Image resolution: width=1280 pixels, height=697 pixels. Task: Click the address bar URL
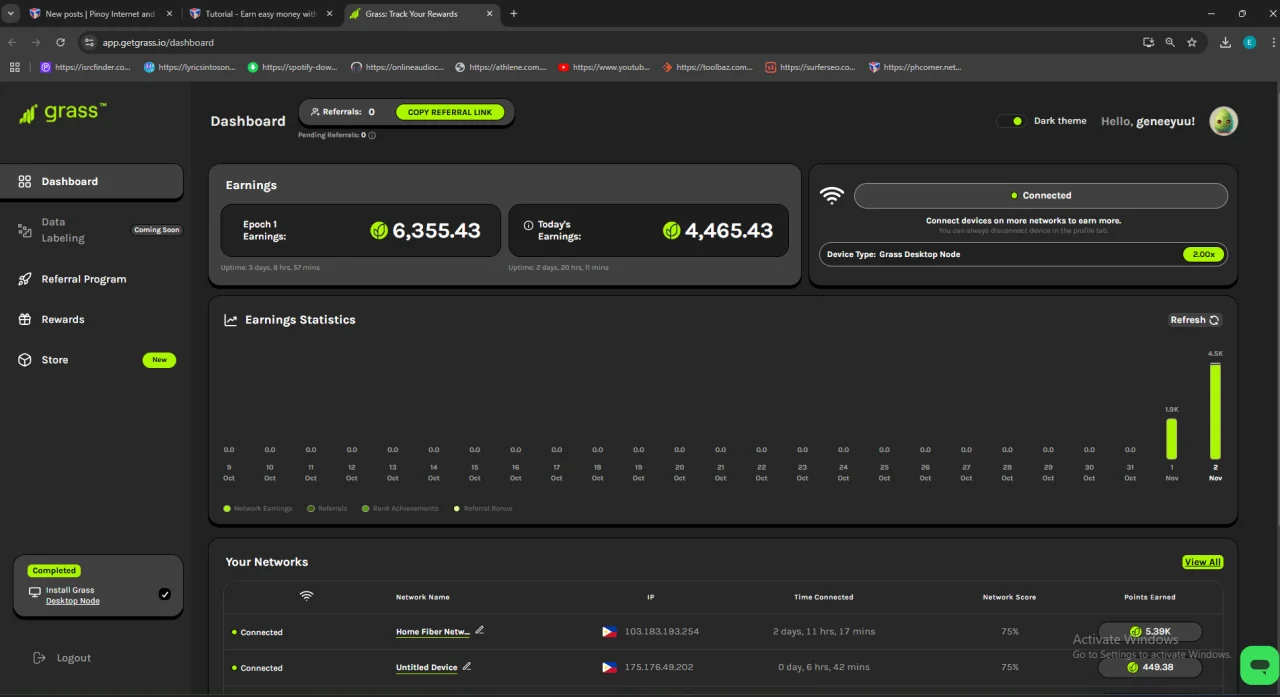click(158, 42)
